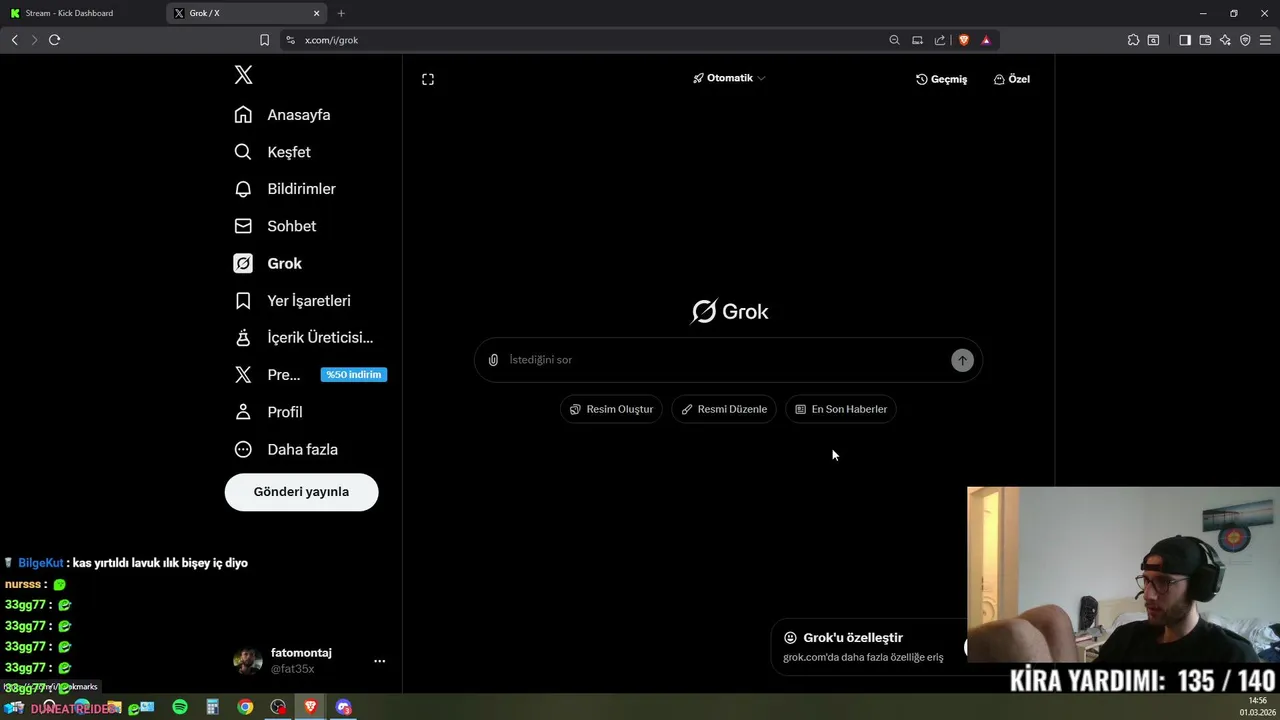
Task: Open Calculator from the taskbar
Action: point(212,707)
